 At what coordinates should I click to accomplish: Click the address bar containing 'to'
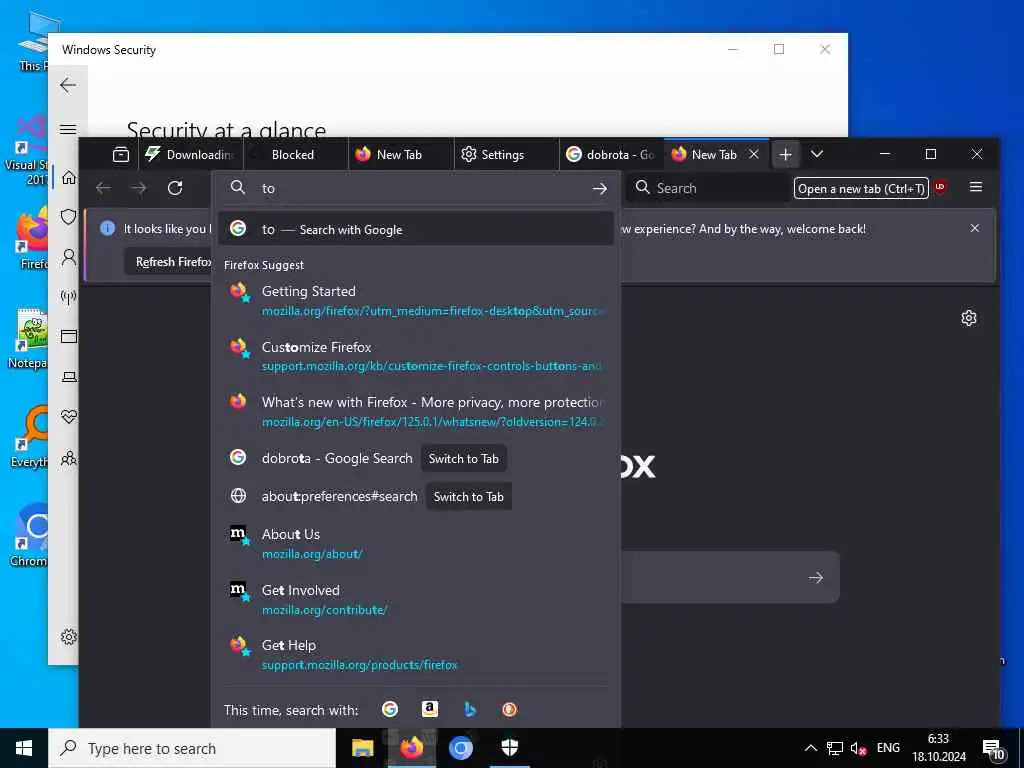tap(418, 188)
